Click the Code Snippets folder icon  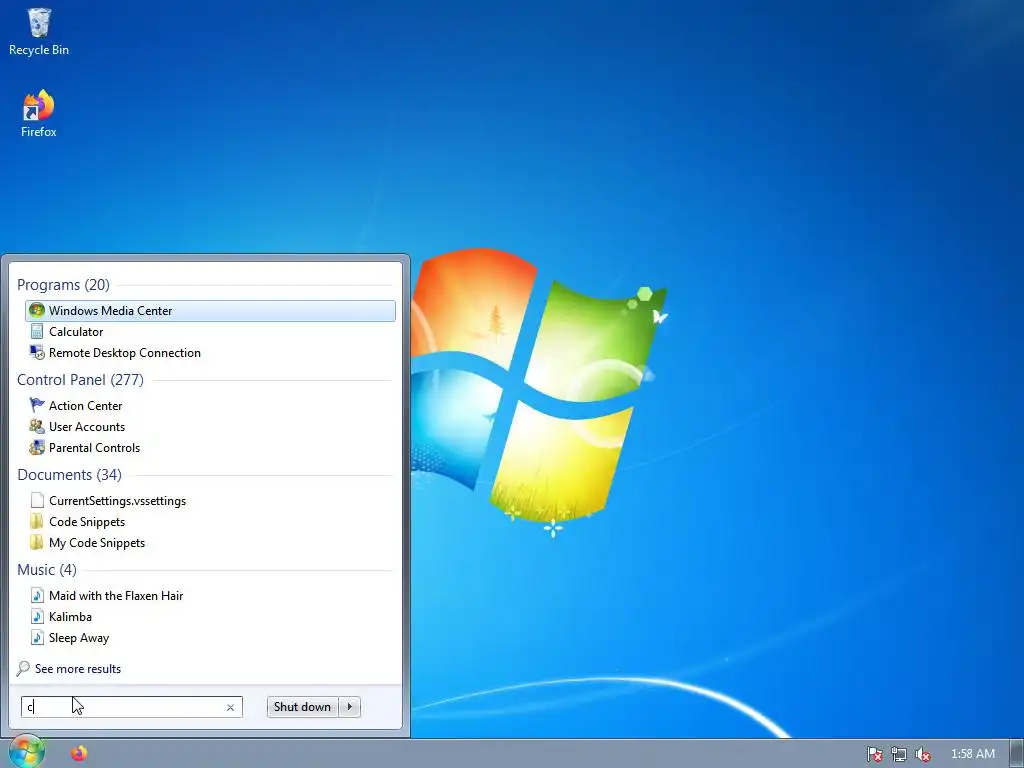click(x=37, y=521)
